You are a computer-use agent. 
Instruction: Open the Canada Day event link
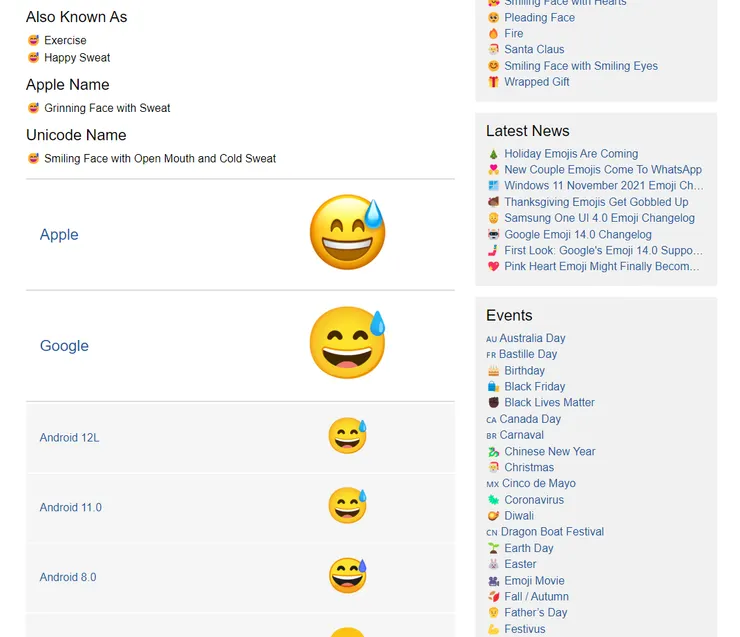click(530, 419)
